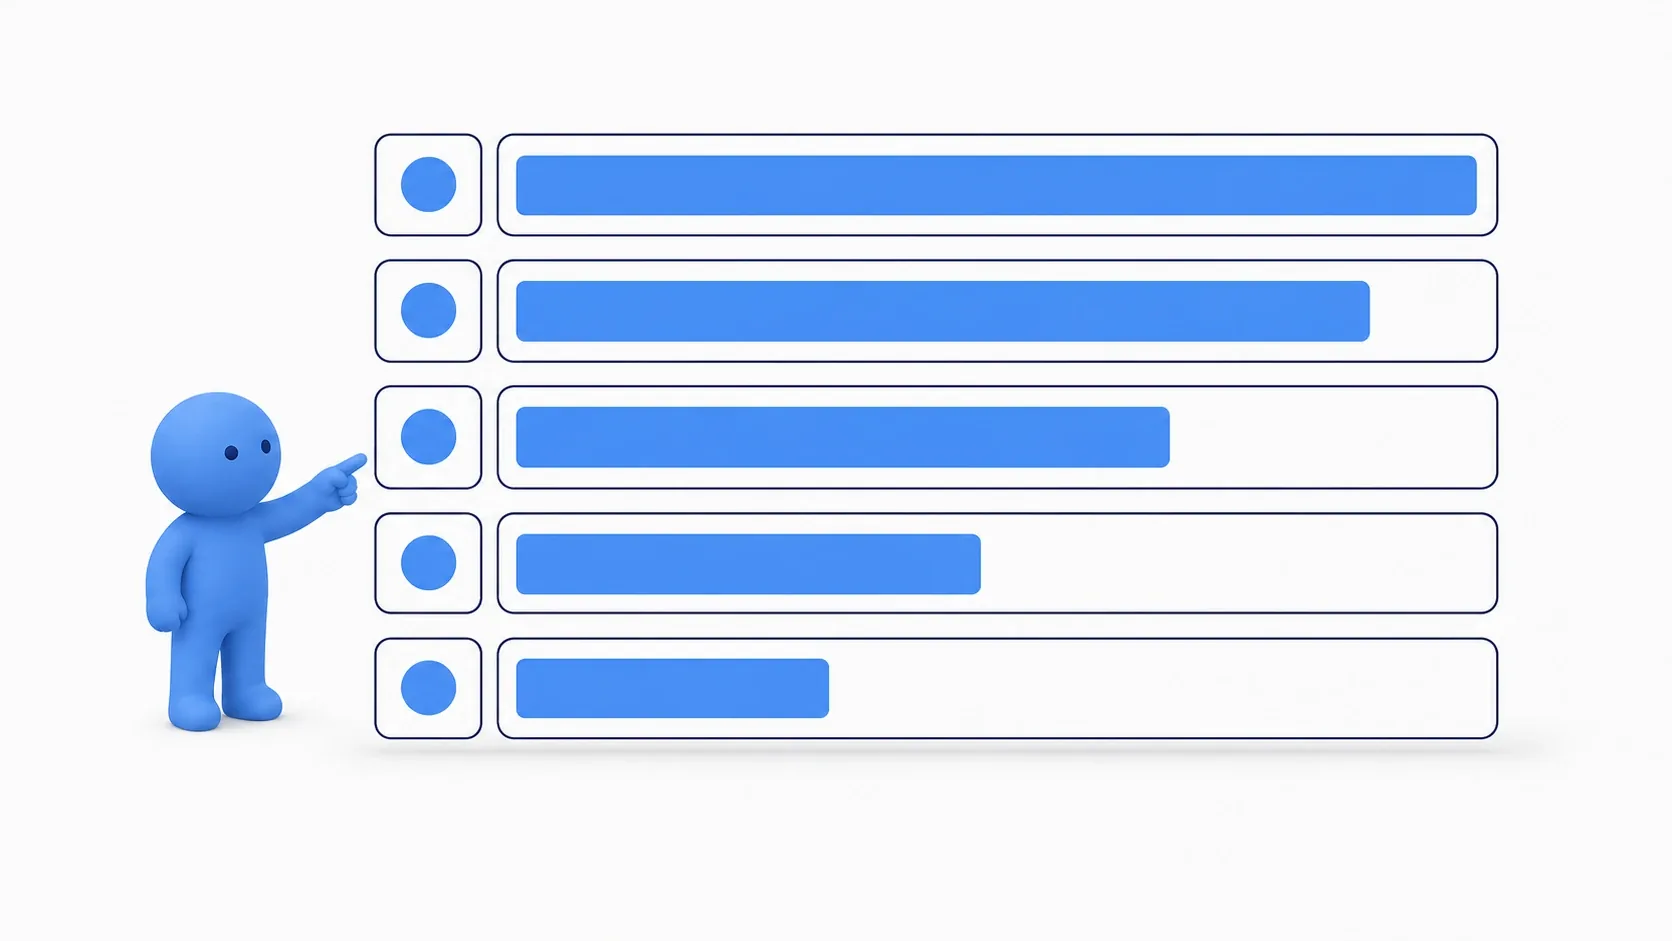This screenshot has height=941, width=1672.
Task: Click the shortest blue bar at bottom
Action: pyautogui.click(x=672, y=688)
